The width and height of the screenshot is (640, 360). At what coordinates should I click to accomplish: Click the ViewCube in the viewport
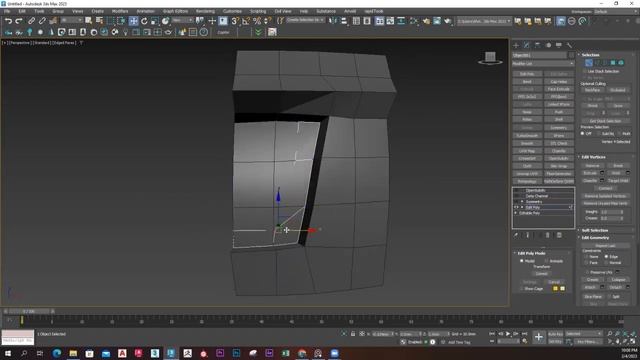click(x=490, y=58)
